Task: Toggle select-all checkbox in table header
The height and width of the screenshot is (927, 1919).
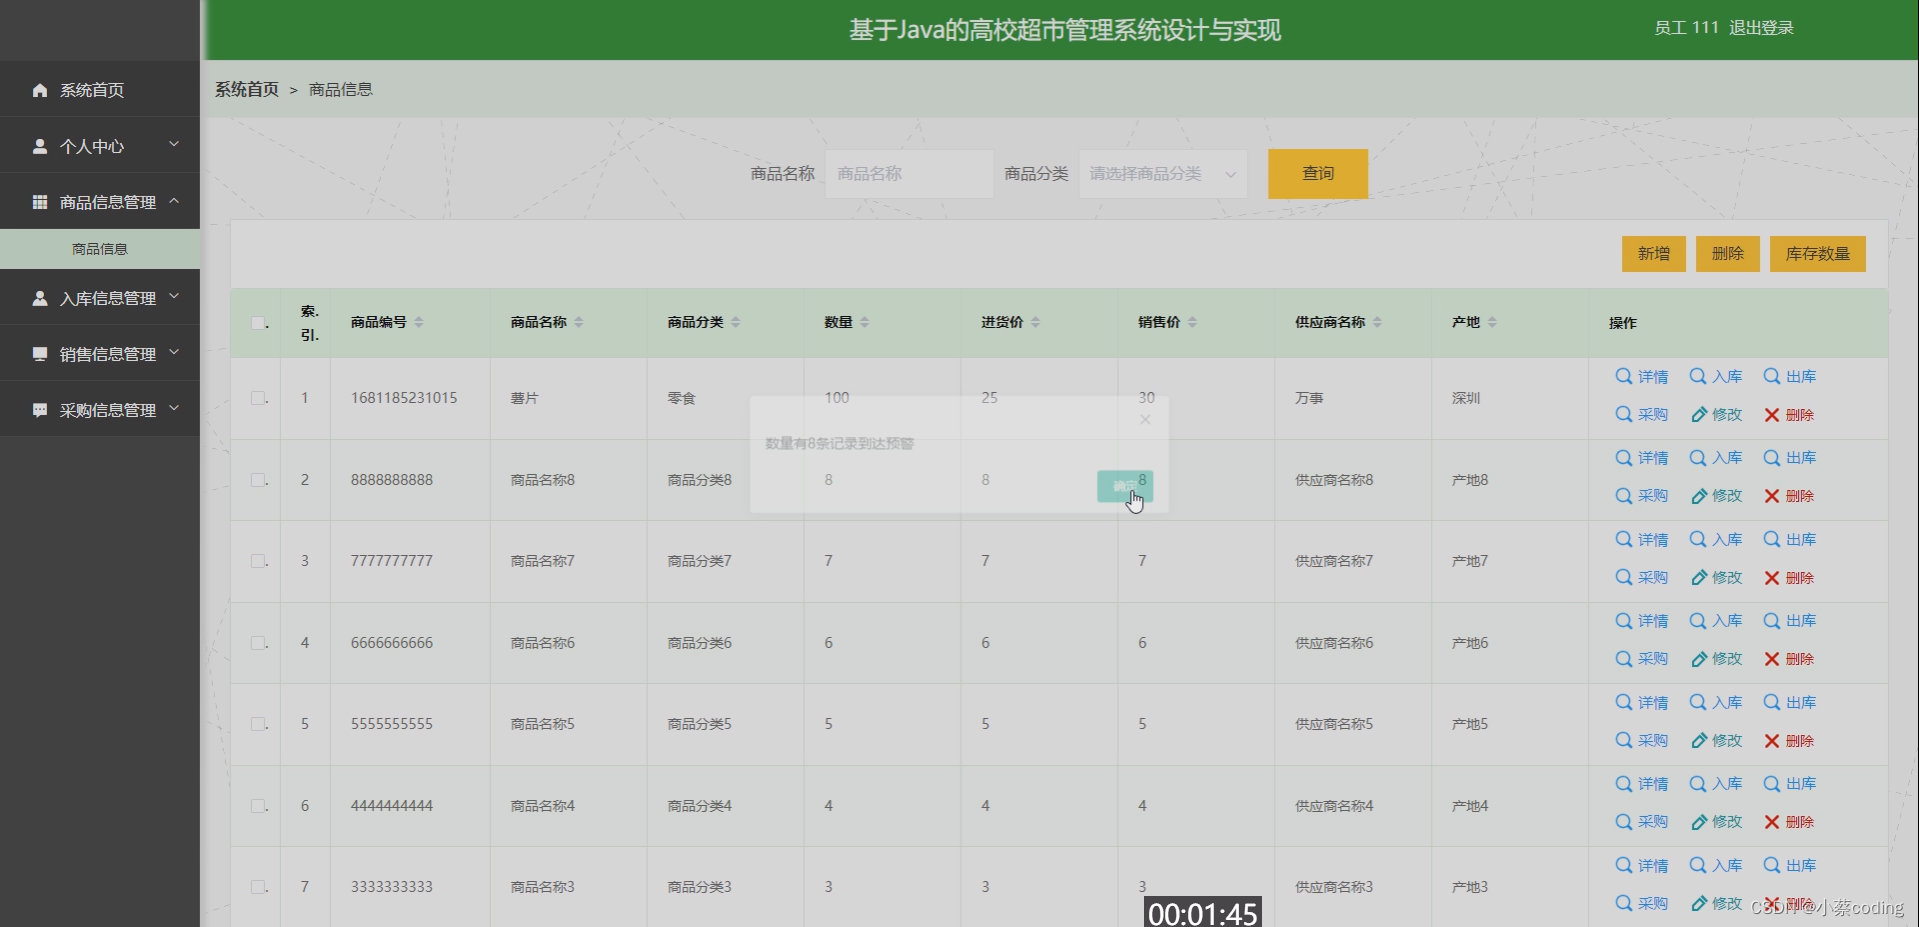Action: click(258, 323)
